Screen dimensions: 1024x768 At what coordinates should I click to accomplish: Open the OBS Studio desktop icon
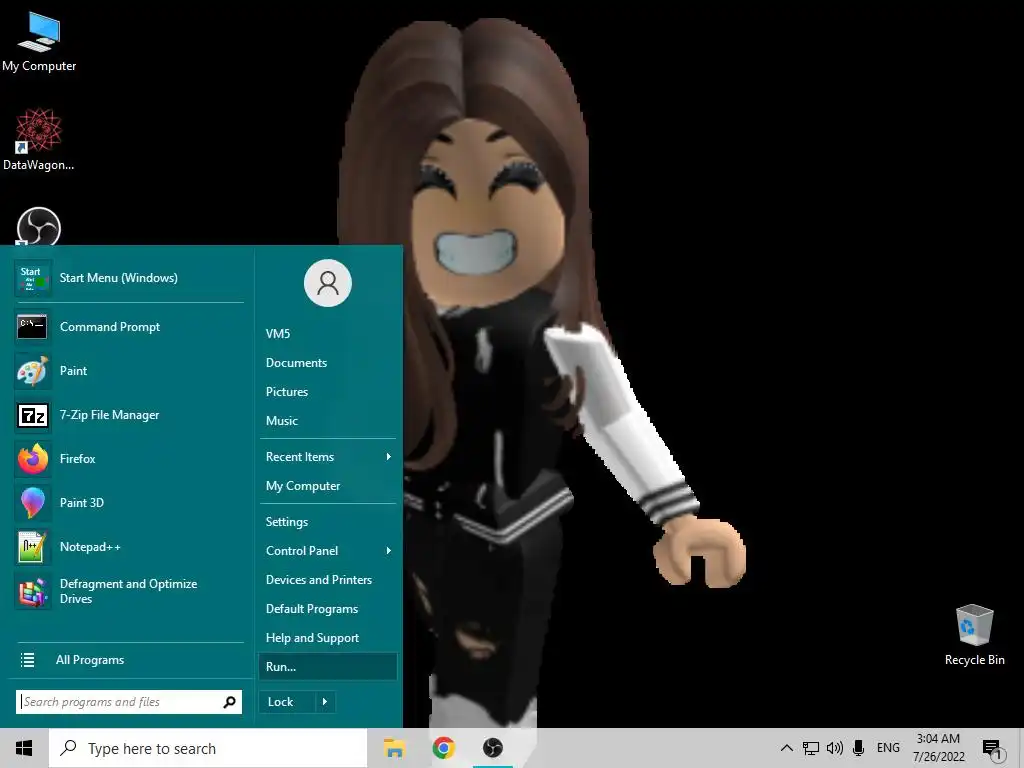pyautogui.click(x=39, y=226)
